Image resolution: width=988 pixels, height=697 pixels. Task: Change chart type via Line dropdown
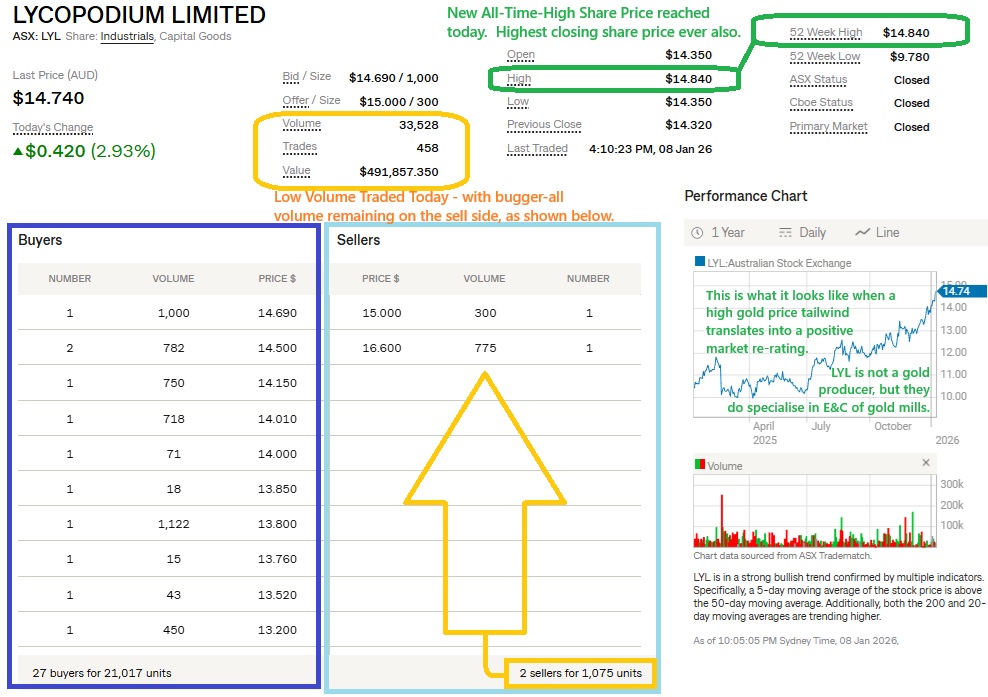coord(877,232)
